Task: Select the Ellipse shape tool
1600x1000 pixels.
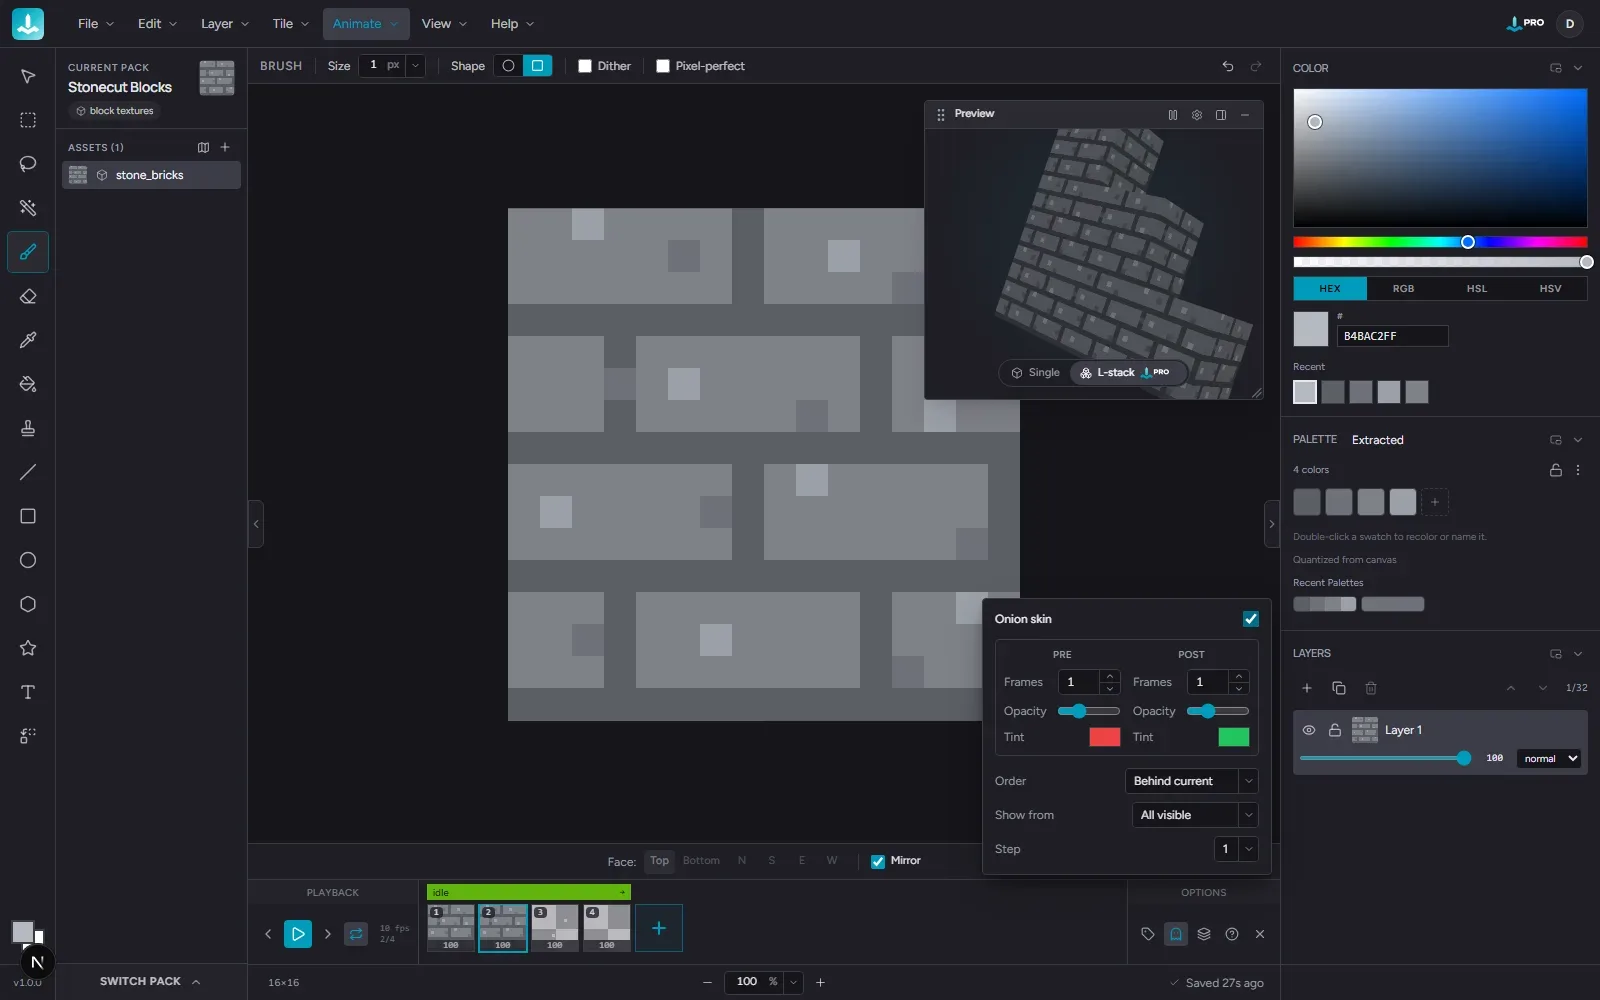Action: [x=28, y=560]
